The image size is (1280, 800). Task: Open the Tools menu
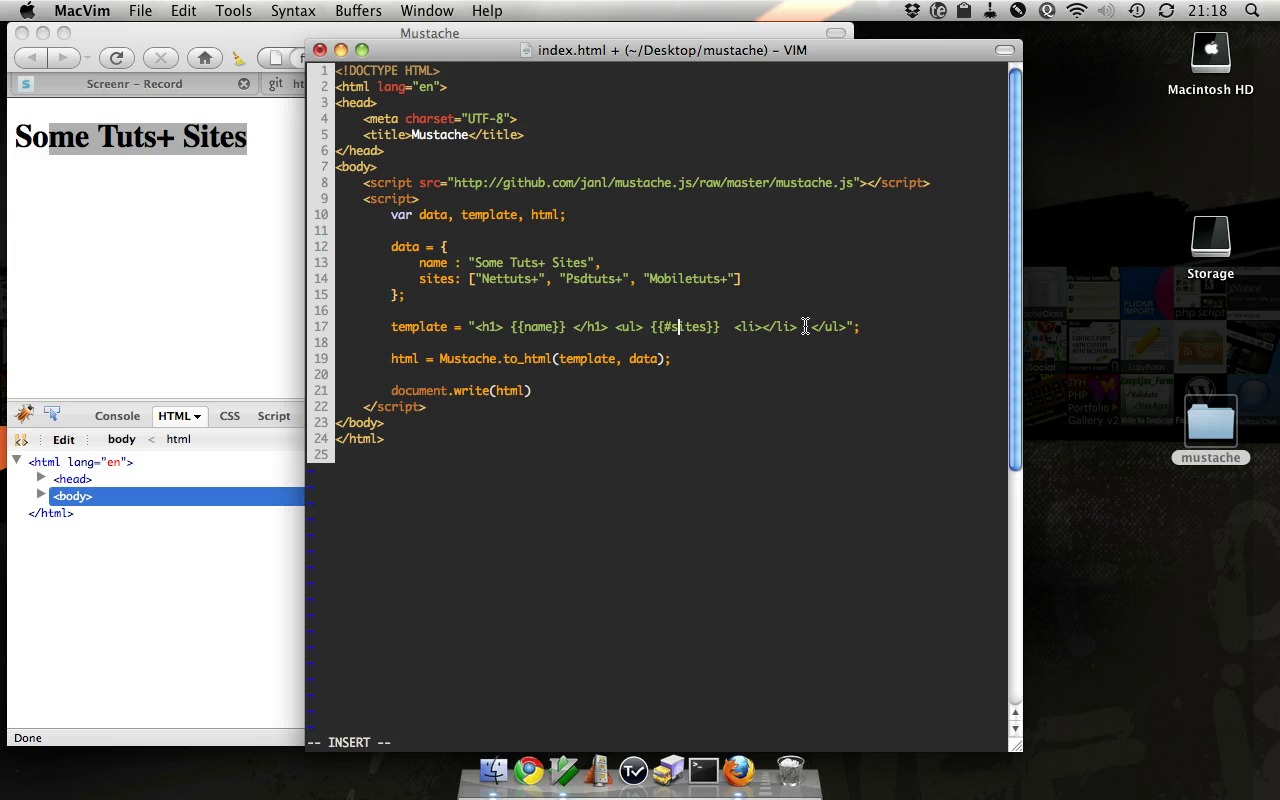pos(233,10)
